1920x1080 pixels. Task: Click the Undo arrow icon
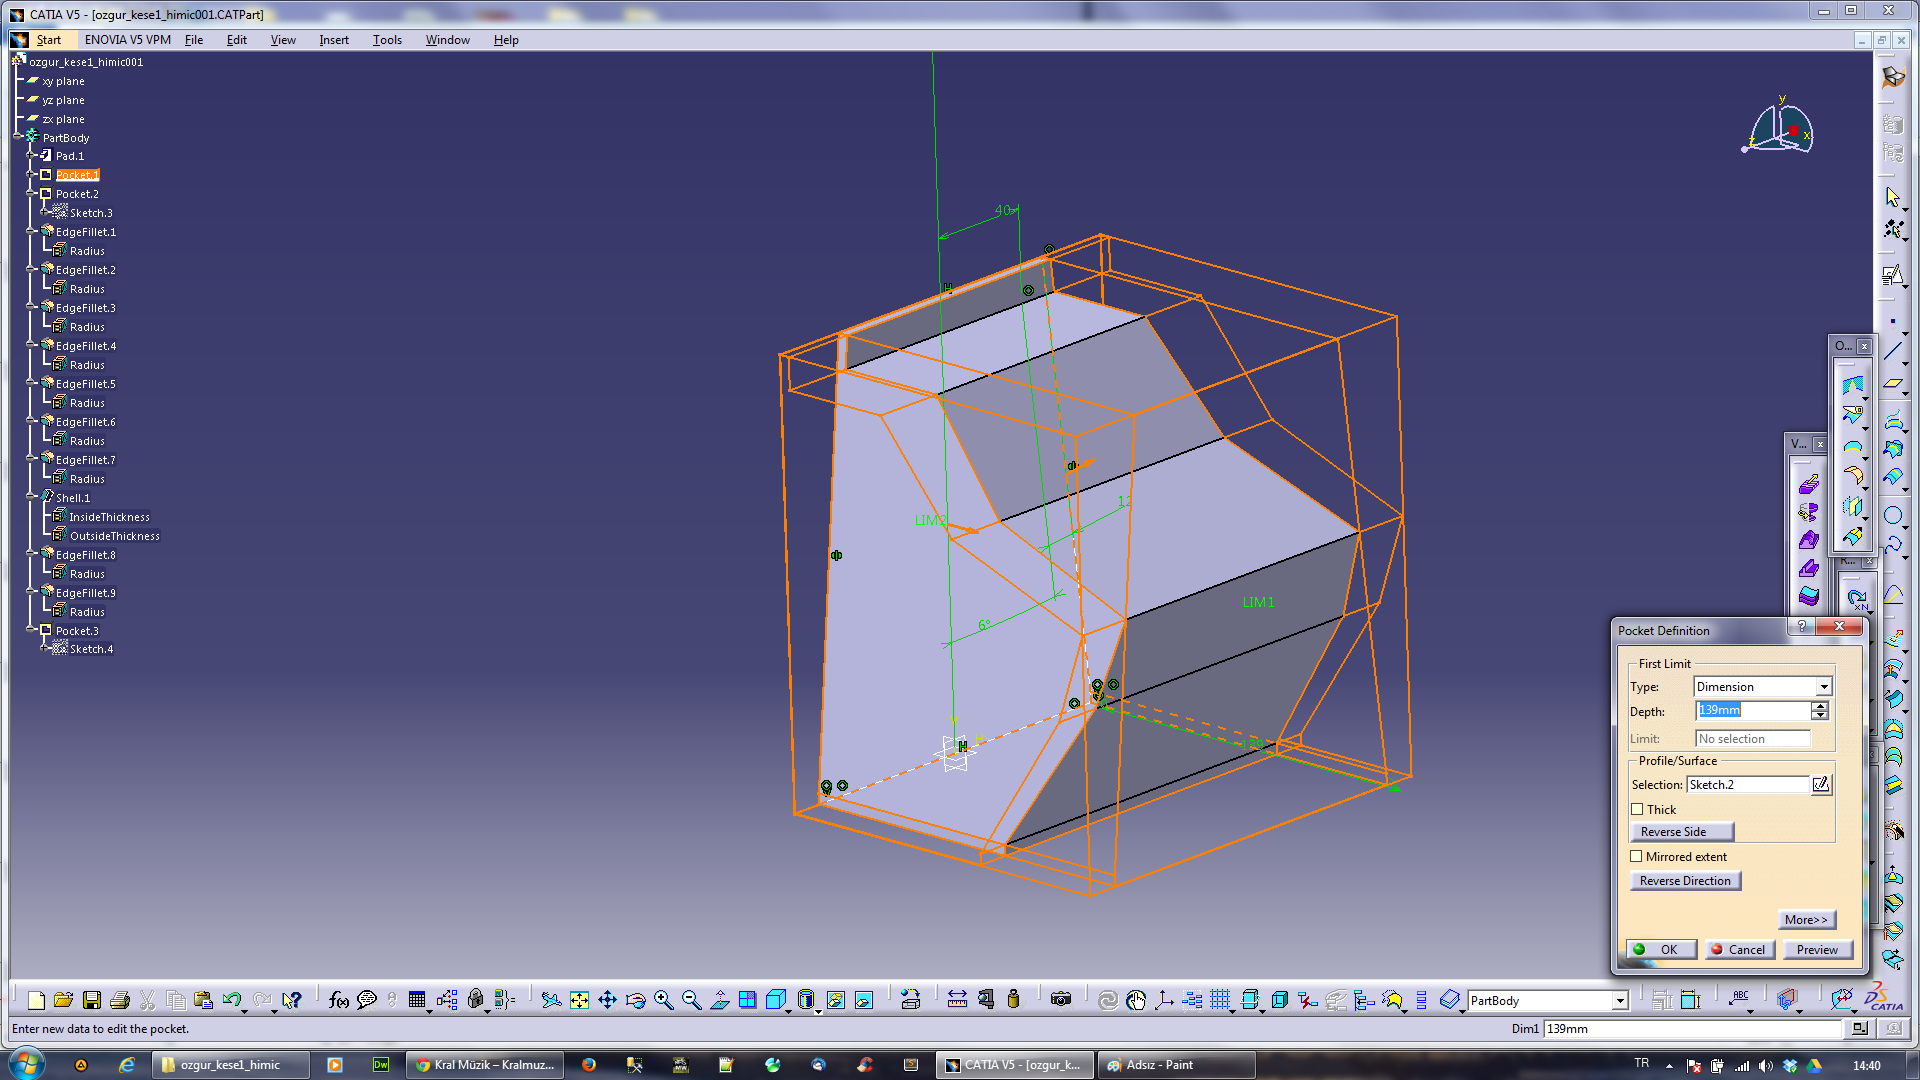[x=232, y=1000]
